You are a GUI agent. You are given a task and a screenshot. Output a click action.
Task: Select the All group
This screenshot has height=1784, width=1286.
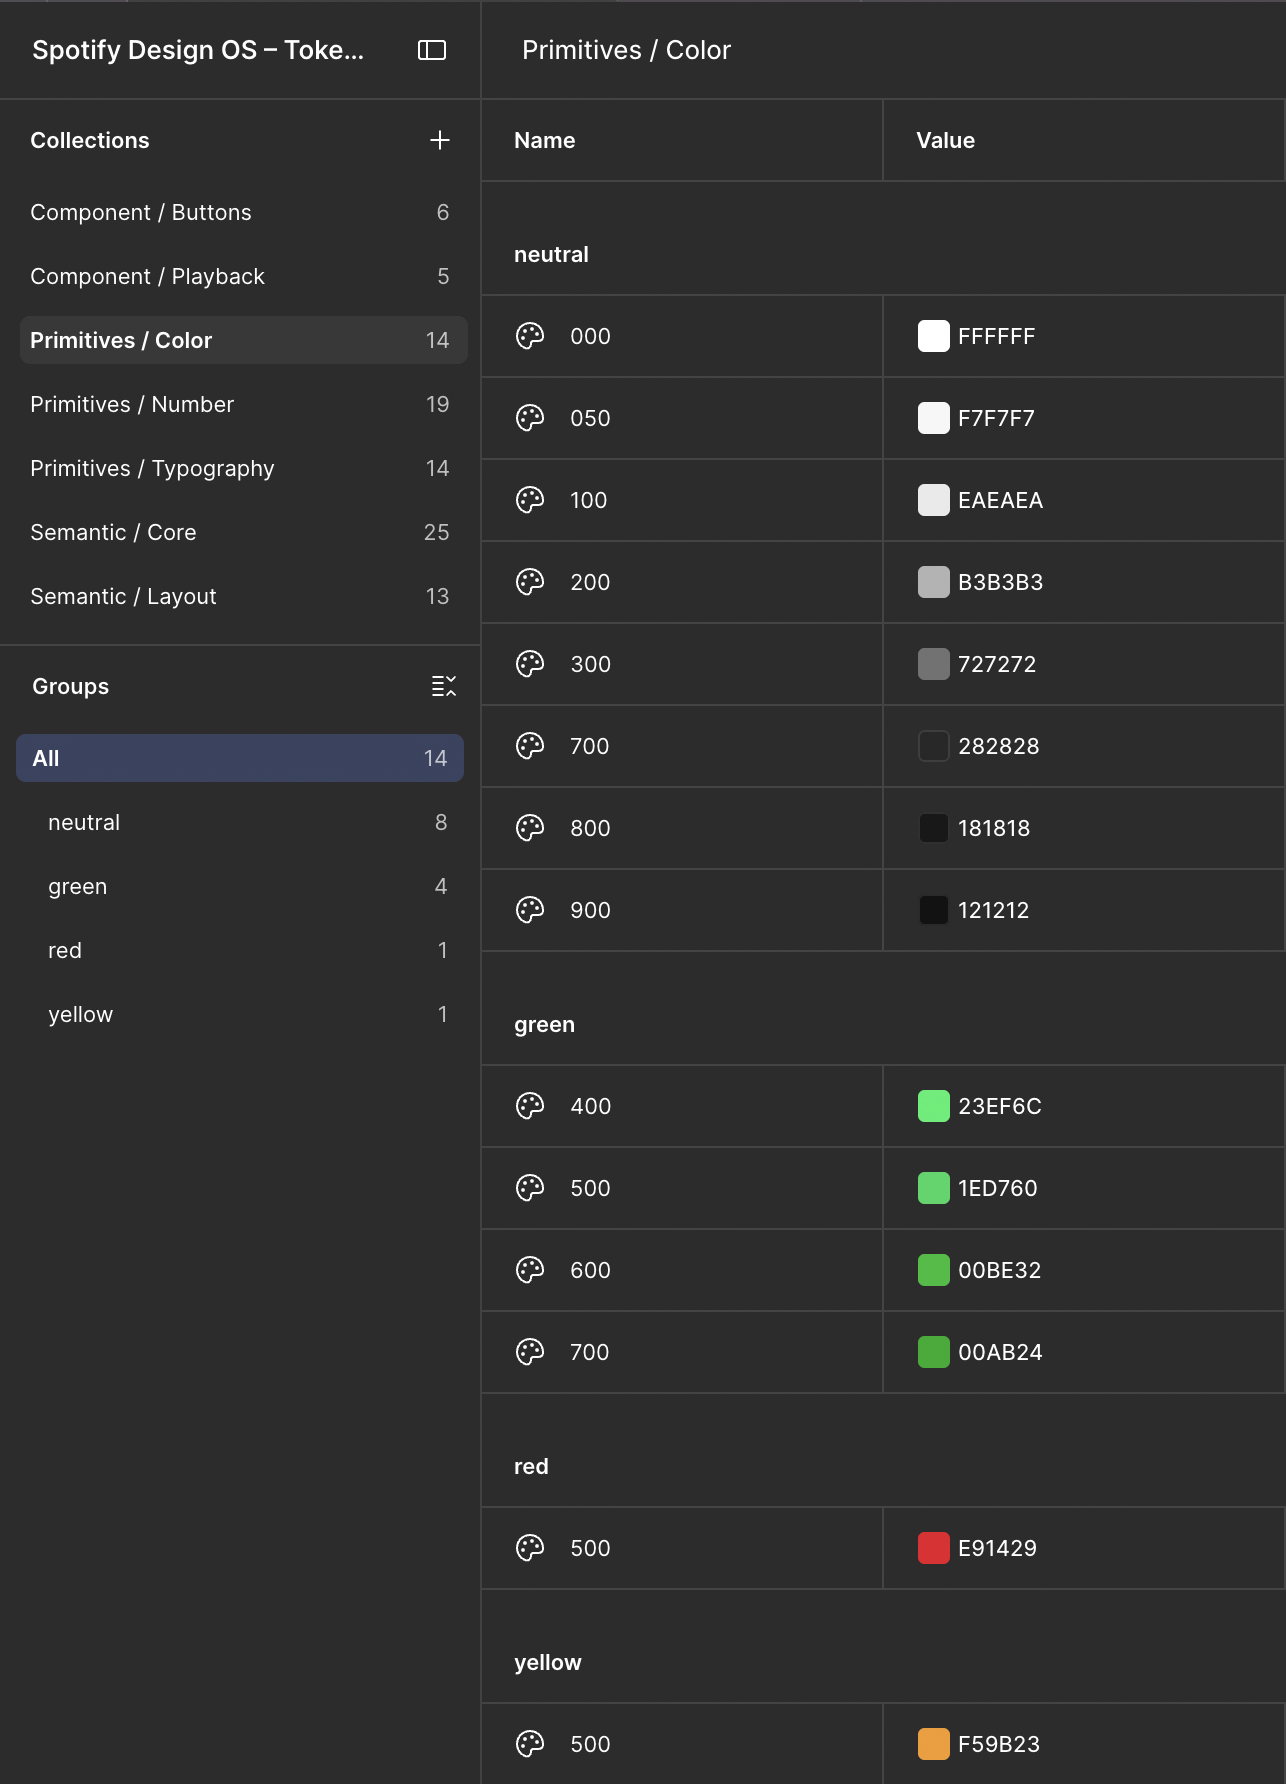tap(240, 758)
